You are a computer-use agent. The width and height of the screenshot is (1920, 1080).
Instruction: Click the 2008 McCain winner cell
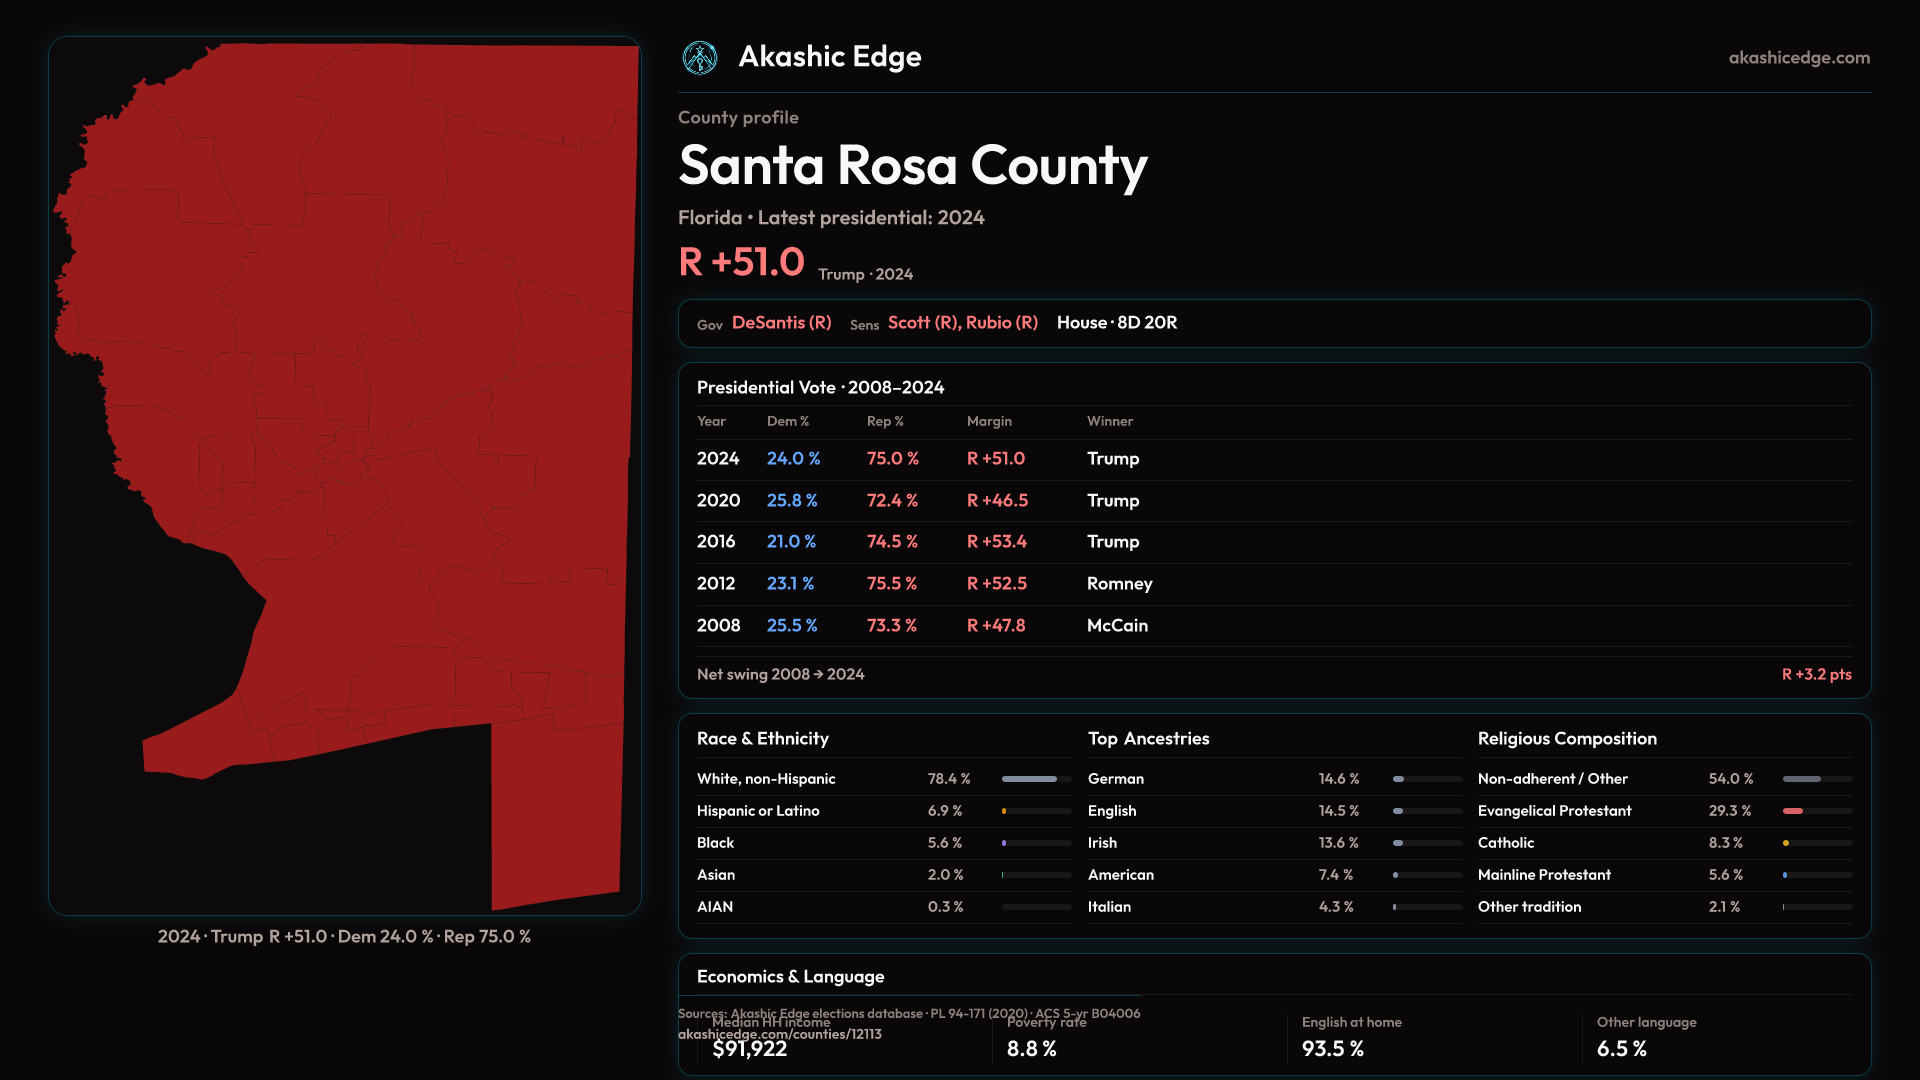click(1117, 626)
